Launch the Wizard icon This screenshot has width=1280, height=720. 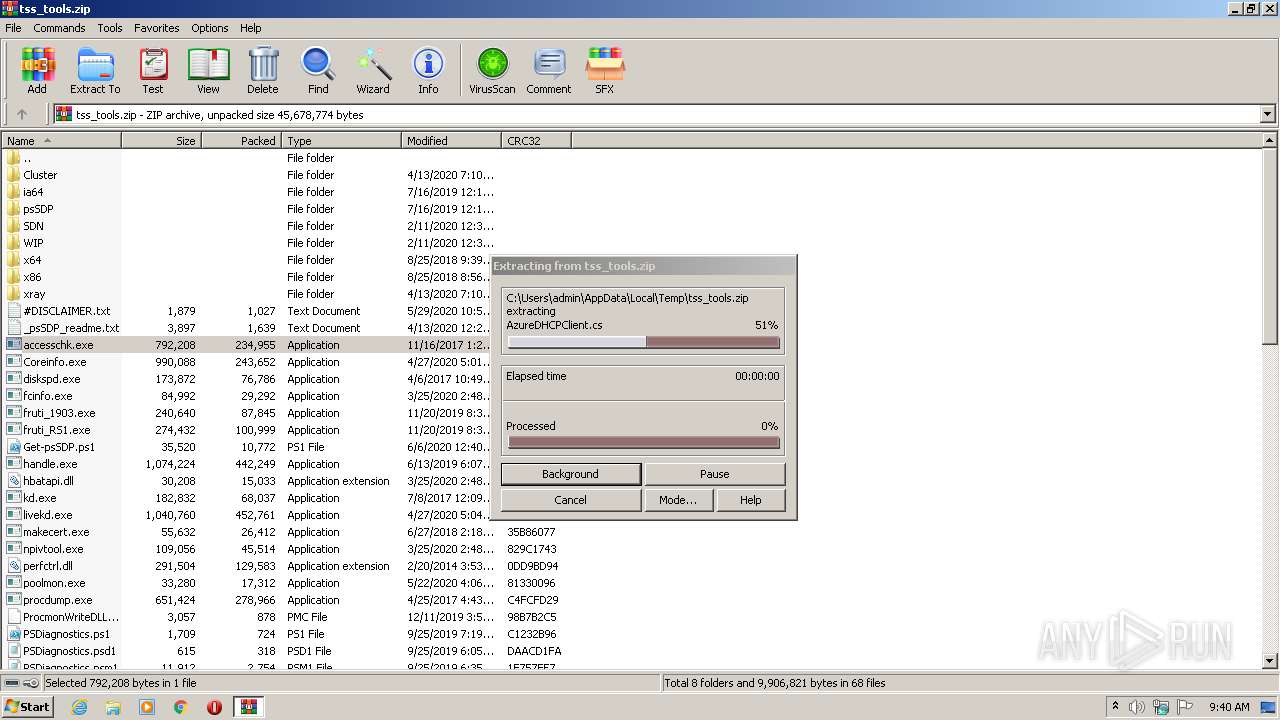point(373,71)
